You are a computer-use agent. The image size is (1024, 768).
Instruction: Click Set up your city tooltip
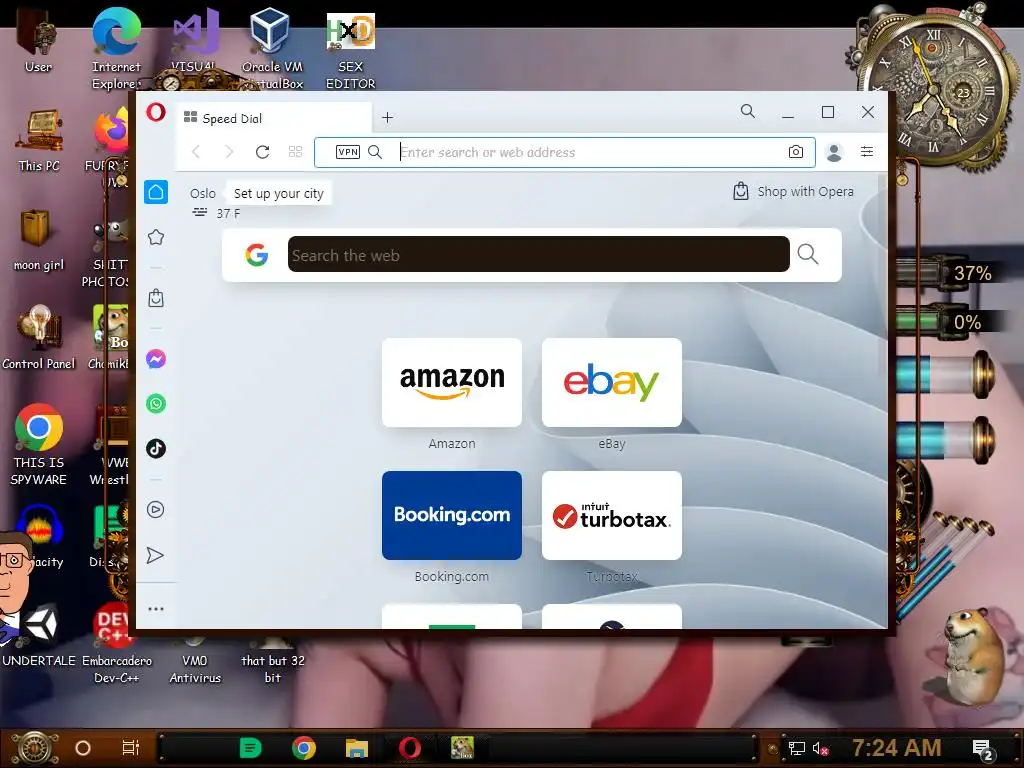[x=279, y=193]
